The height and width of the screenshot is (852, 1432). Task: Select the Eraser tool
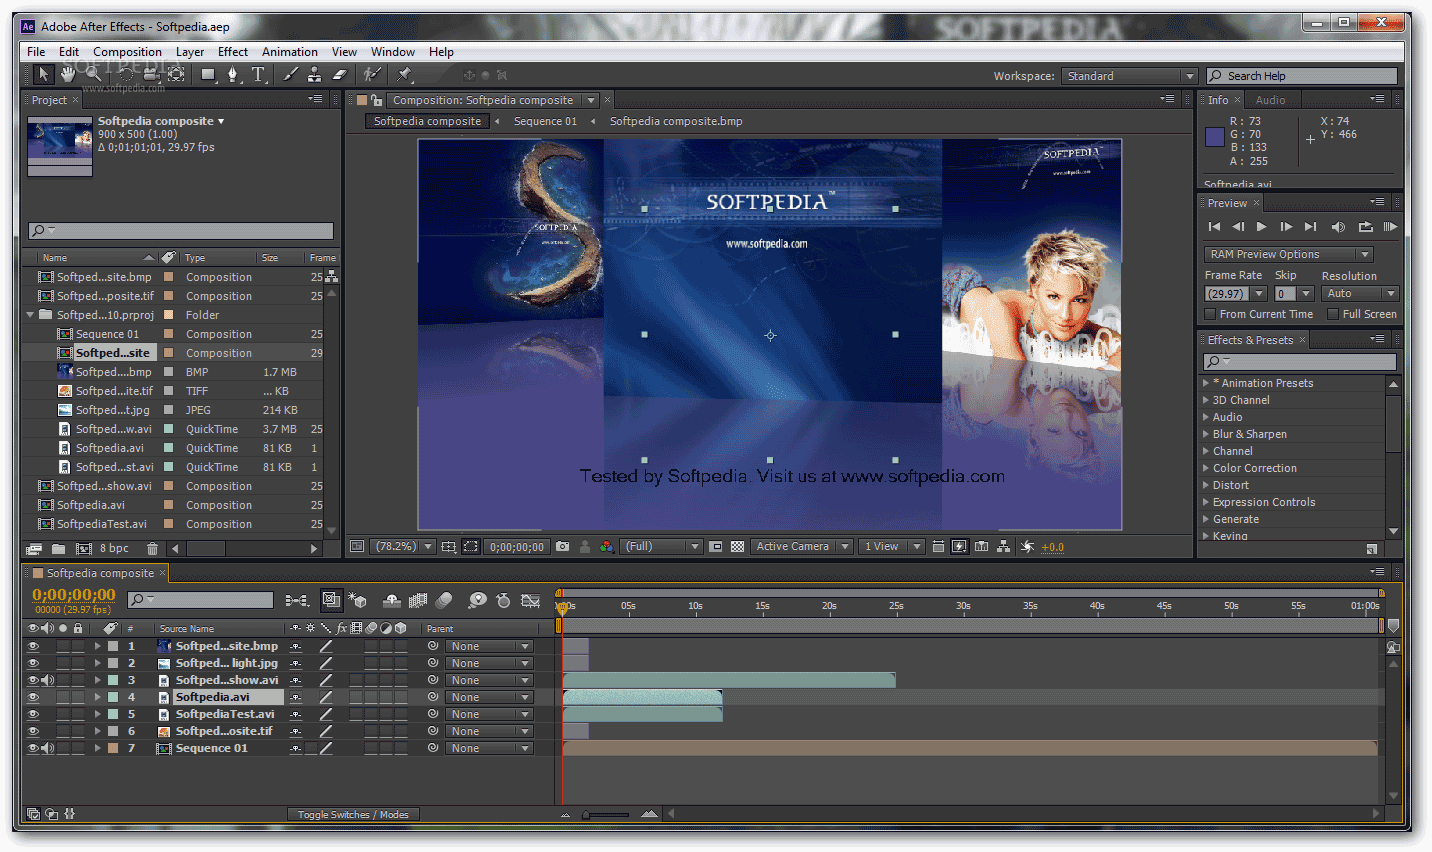coord(340,74)
